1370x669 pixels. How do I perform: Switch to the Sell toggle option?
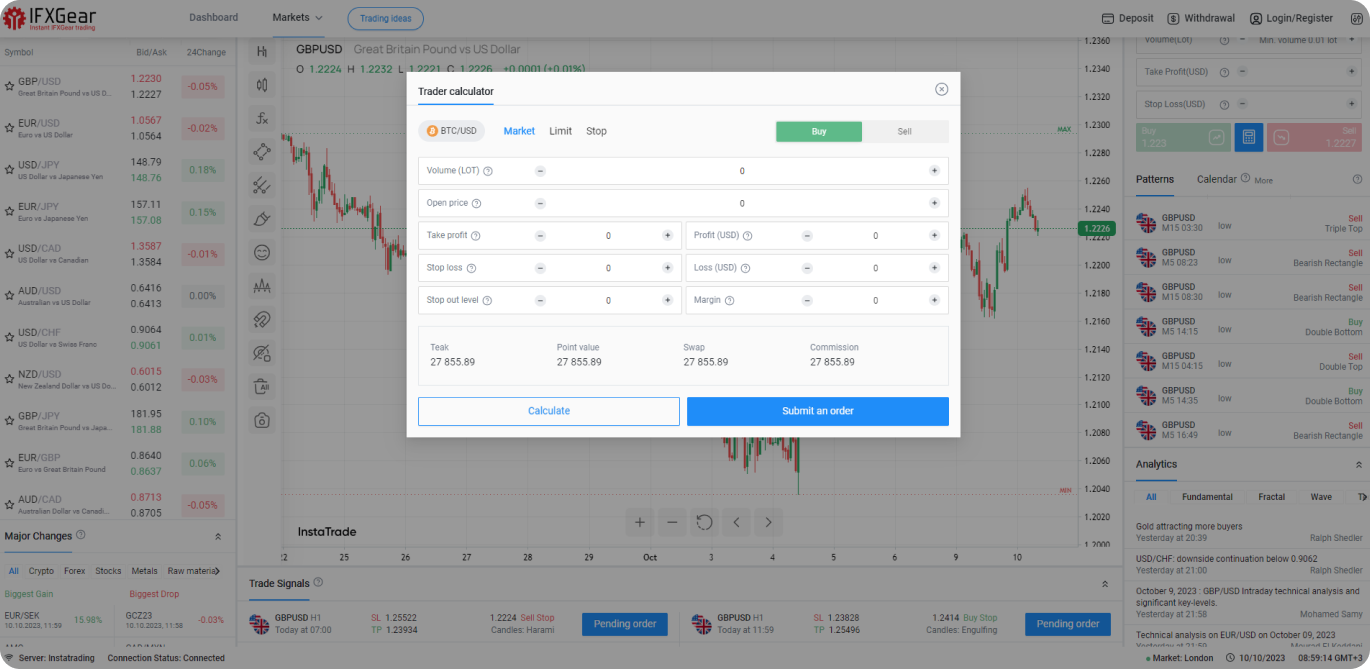tap(904, 131)
